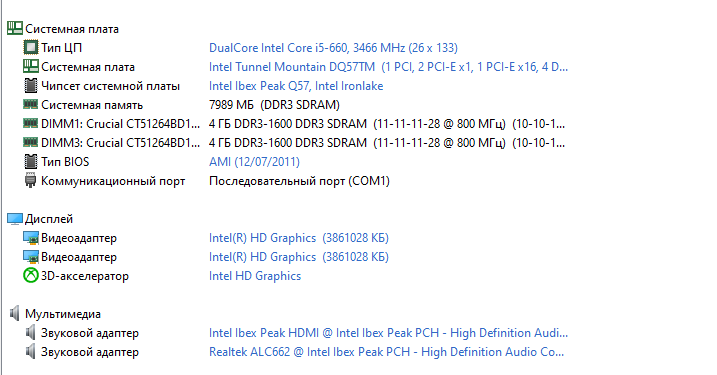Click the CPU chip icon beside Тип ЦП
This screenshot has width=717, height=375.
[31, 48]
